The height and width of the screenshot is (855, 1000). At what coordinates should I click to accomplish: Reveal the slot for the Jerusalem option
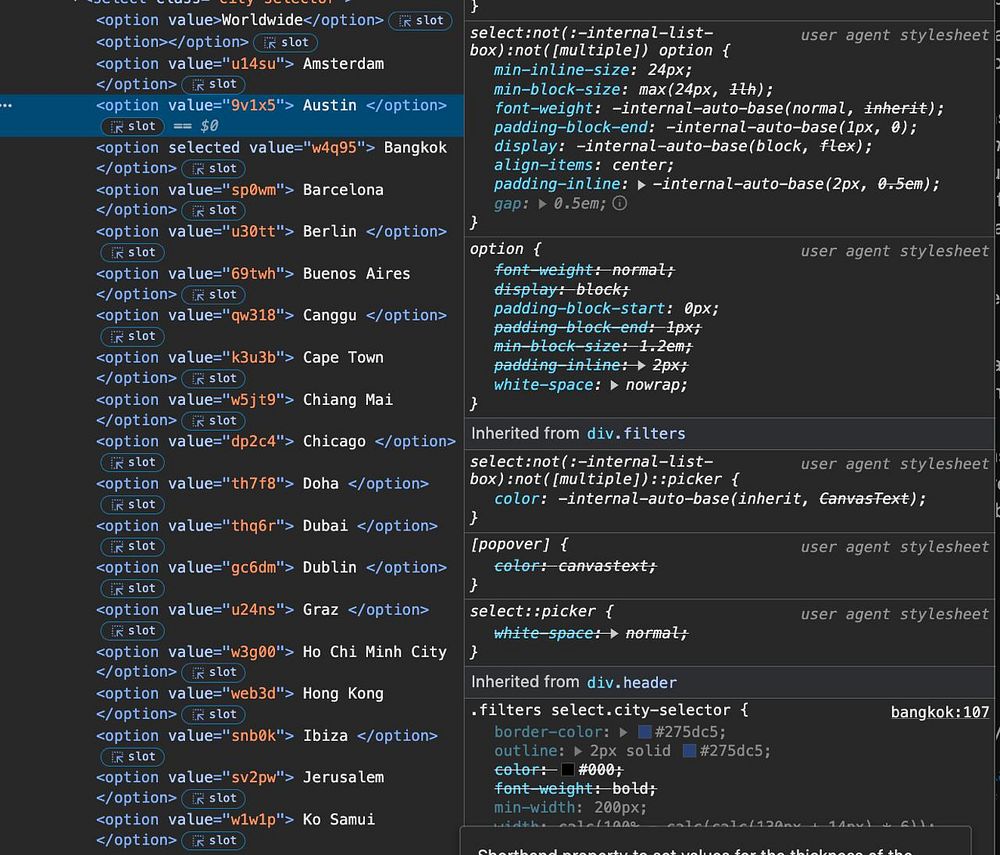tap(214, 798)
